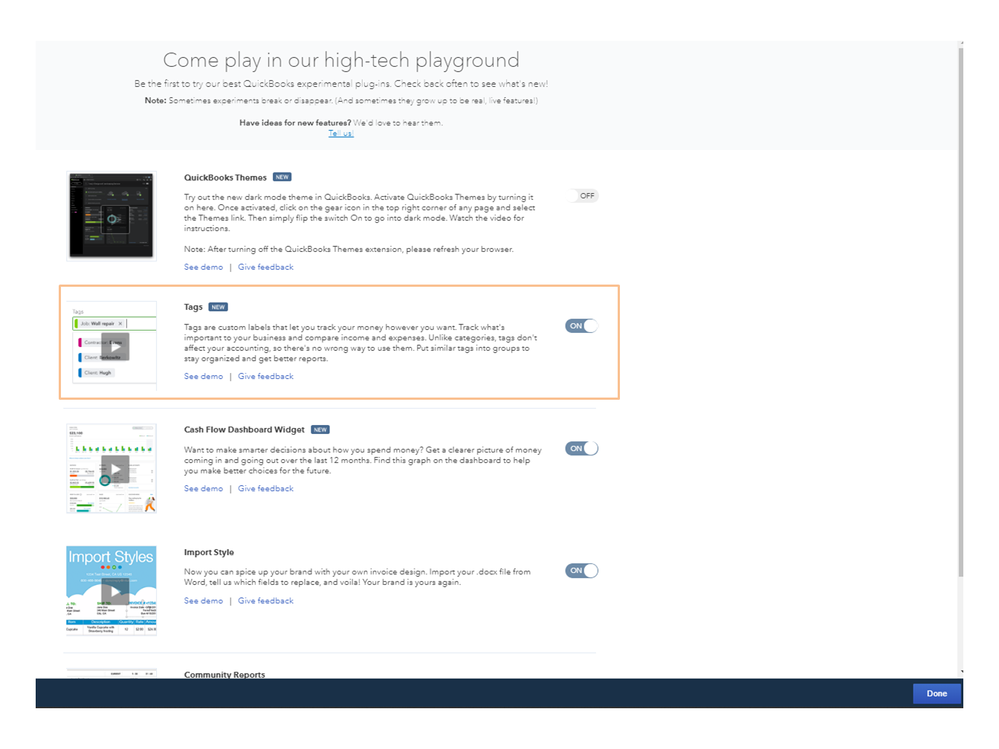This screenshot has width=999, height=749.
Task: Select the QuickBooks Themes heading
Action: point(225,178)
